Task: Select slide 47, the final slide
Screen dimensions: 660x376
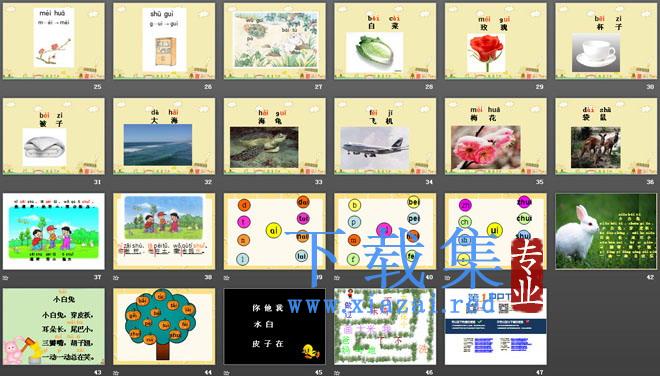Action: 495,326
